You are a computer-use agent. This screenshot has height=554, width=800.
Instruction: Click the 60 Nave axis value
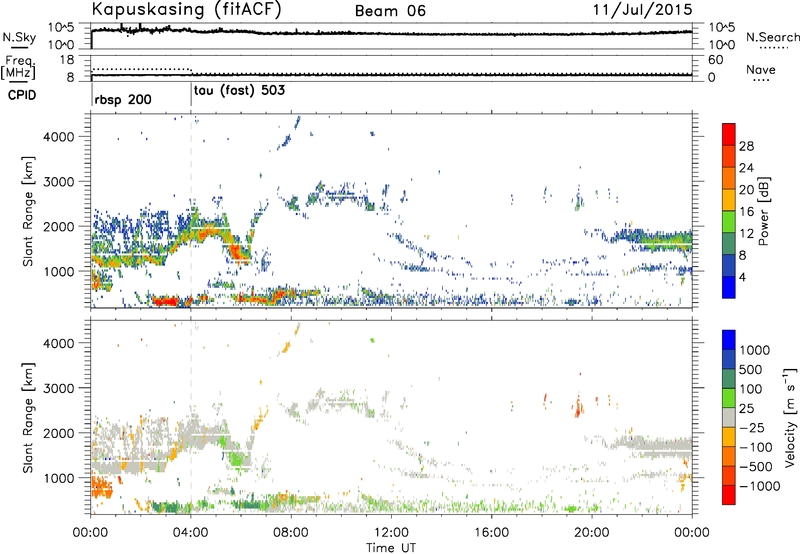[x=715, y=60]
